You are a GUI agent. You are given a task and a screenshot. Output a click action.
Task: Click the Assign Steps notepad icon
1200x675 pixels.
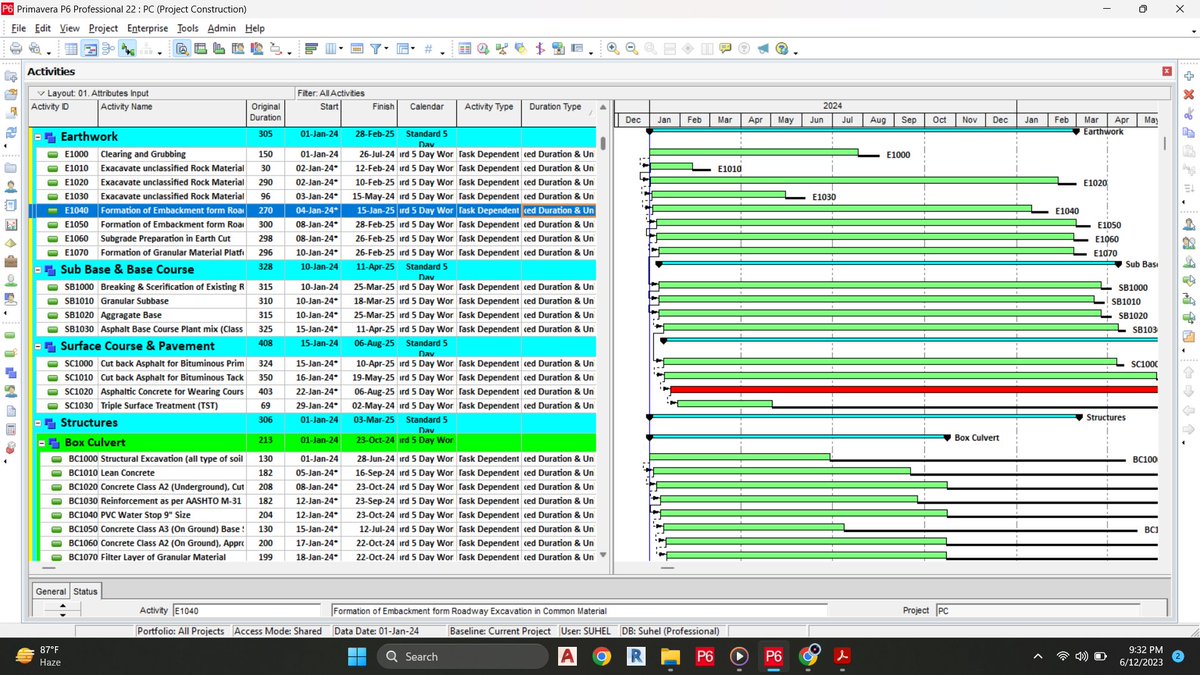(x=1189, y=337)
